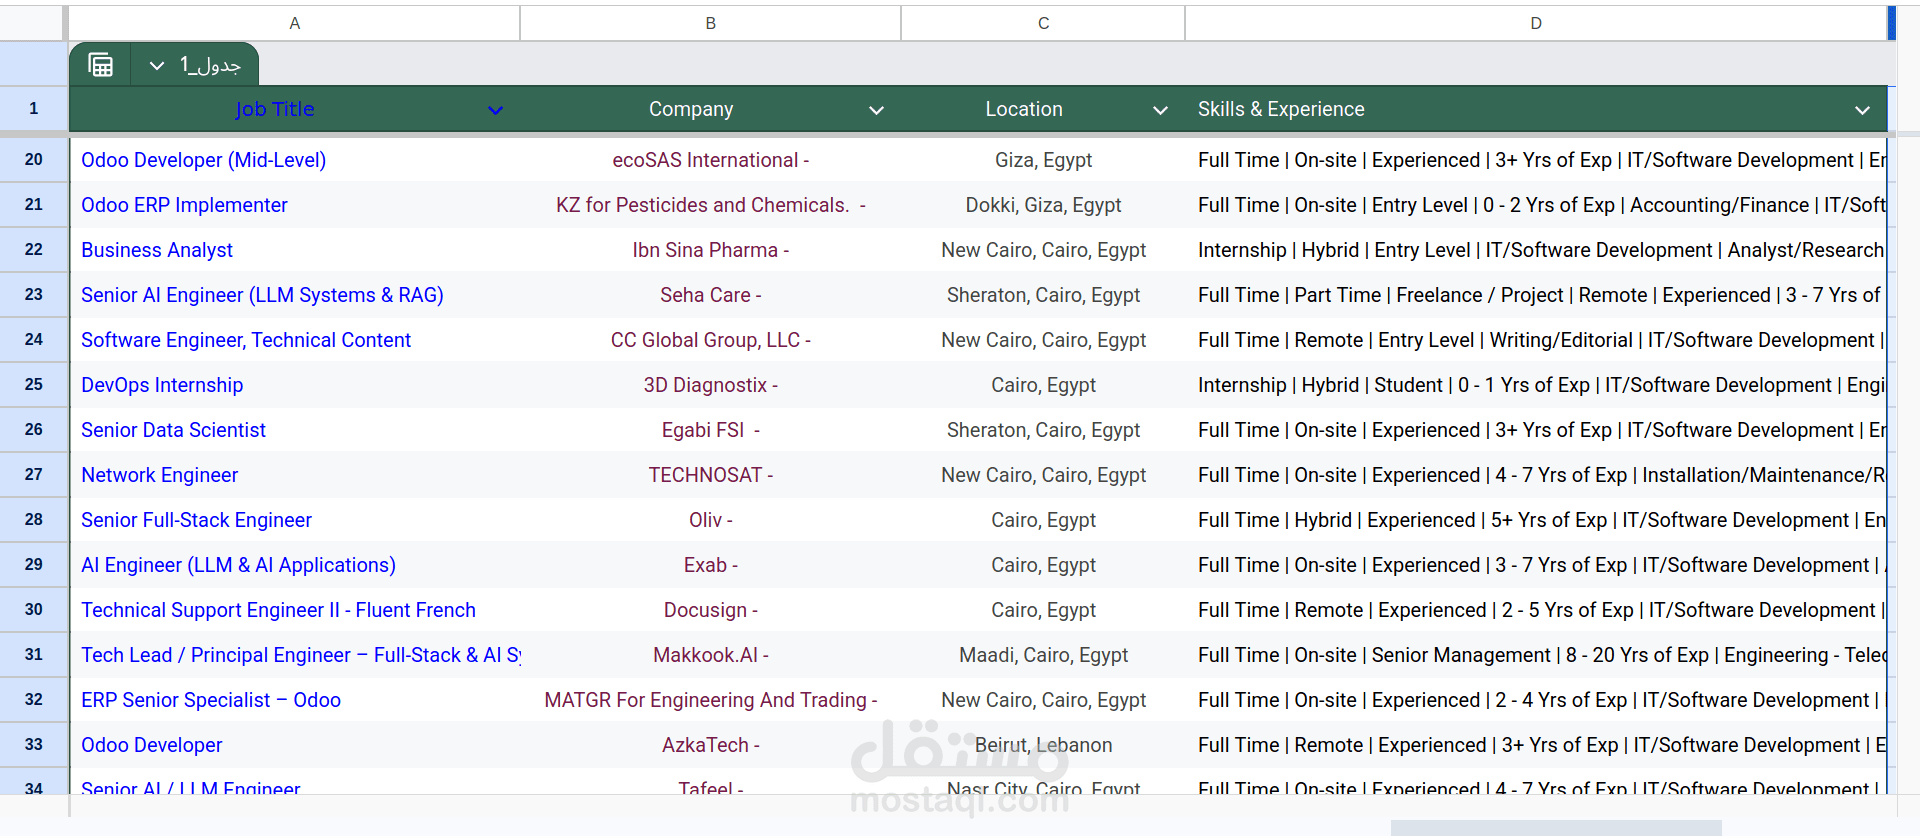Select the ecoSAS International company cell
Viewport: 1920px width, 836px height.
point(711,160)
